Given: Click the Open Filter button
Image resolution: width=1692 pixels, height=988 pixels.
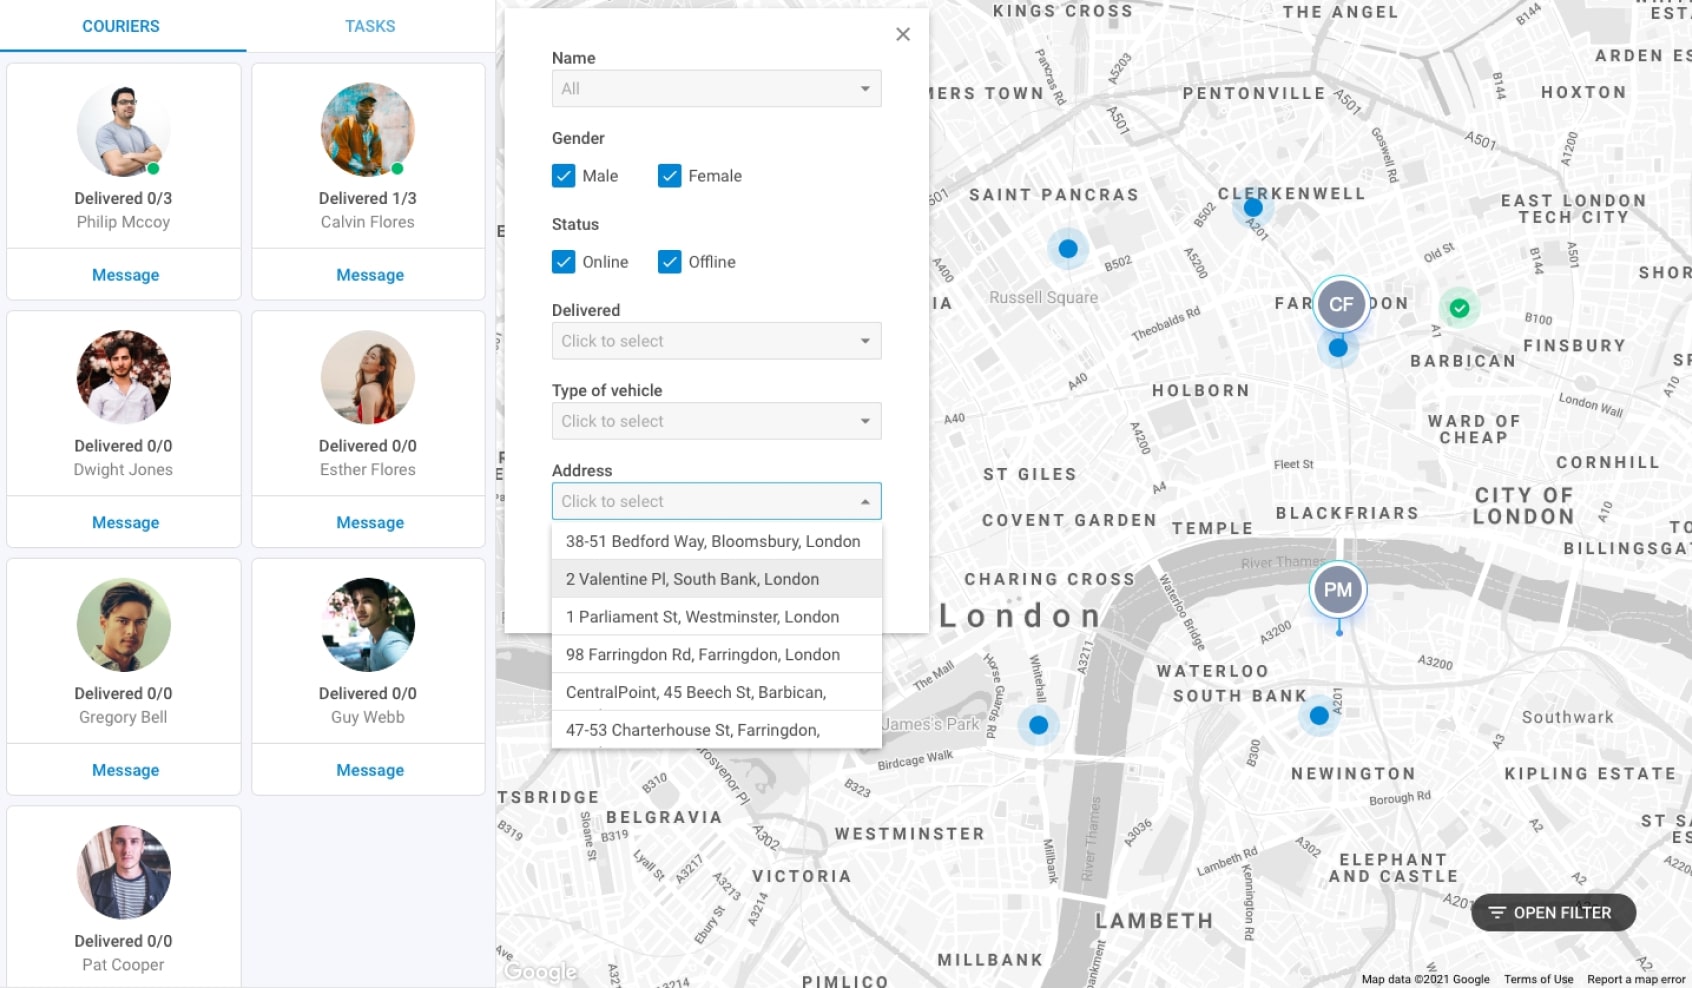Looking at the screenshot, I should 1553,912.
